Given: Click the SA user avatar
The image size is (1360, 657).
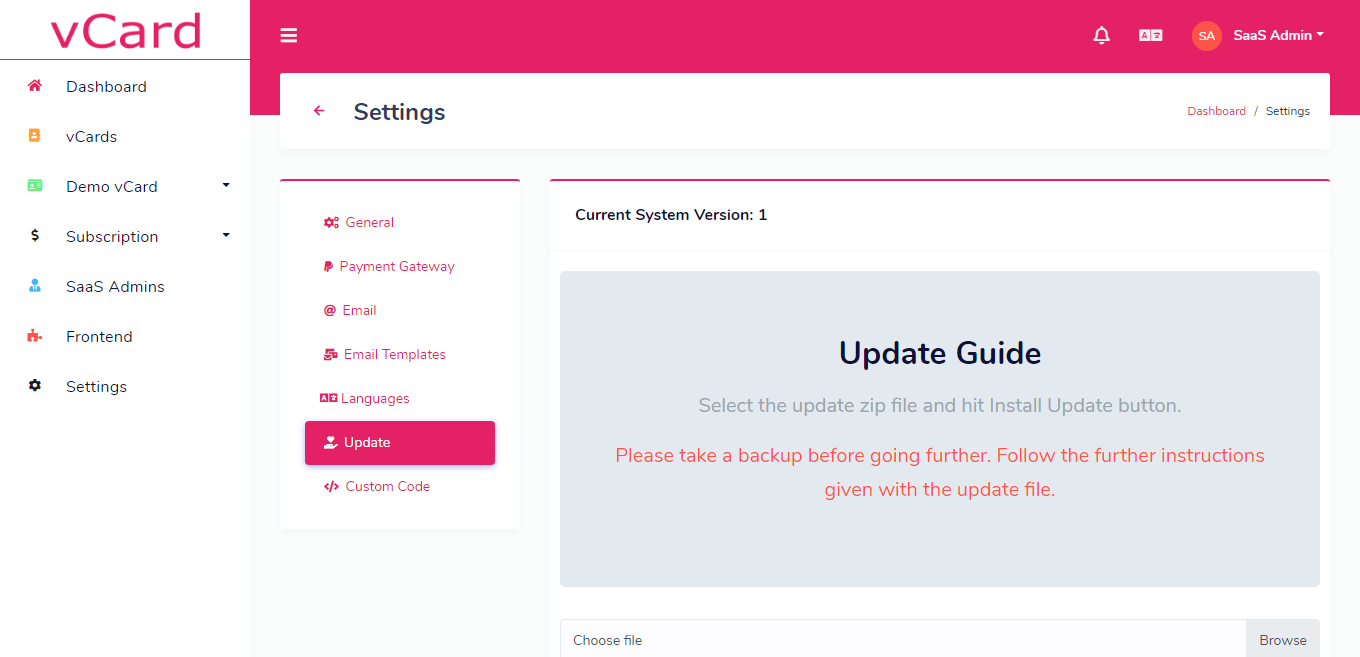Looking at the screenshot, I should (1206, 36).
